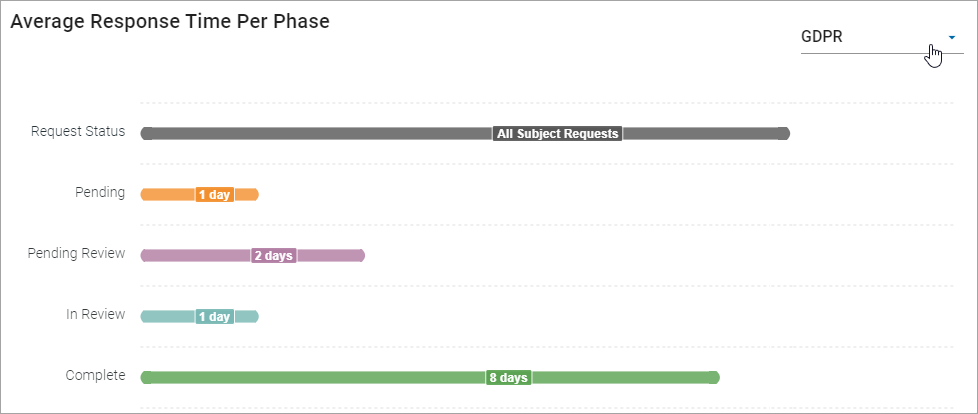Click the orange 1 day badge
This screenshot has height=414, width=978.
pos(214,195)
